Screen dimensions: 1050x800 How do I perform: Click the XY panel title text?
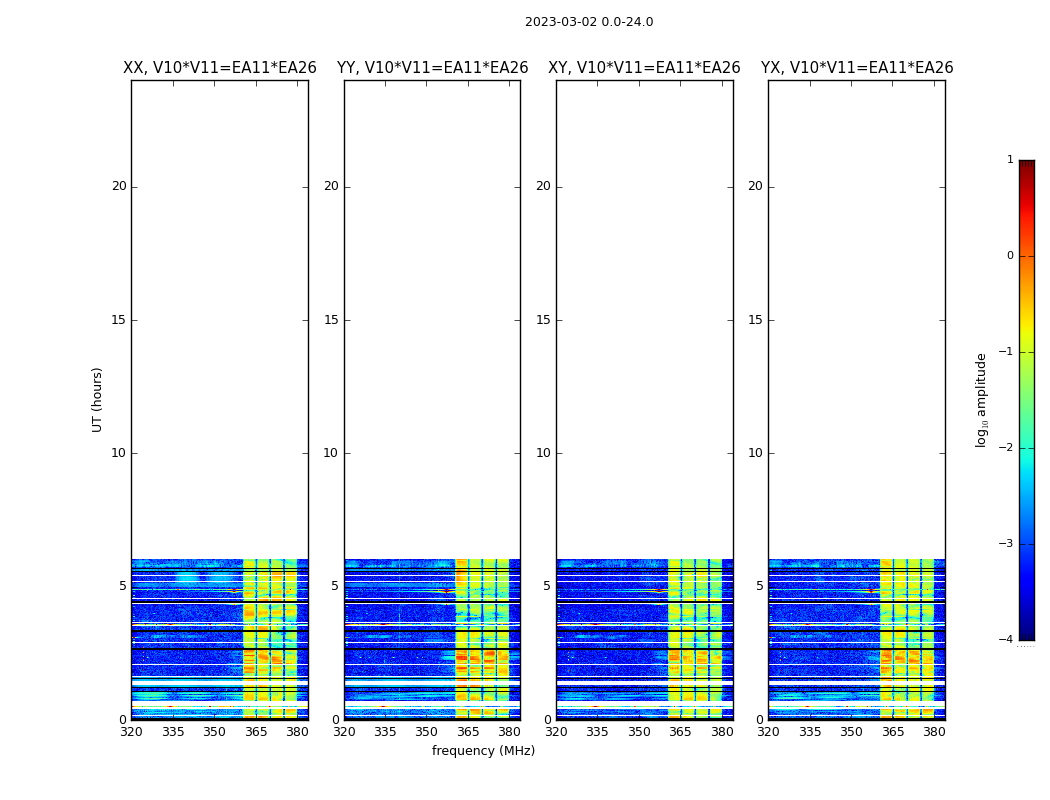coord(644,68)
